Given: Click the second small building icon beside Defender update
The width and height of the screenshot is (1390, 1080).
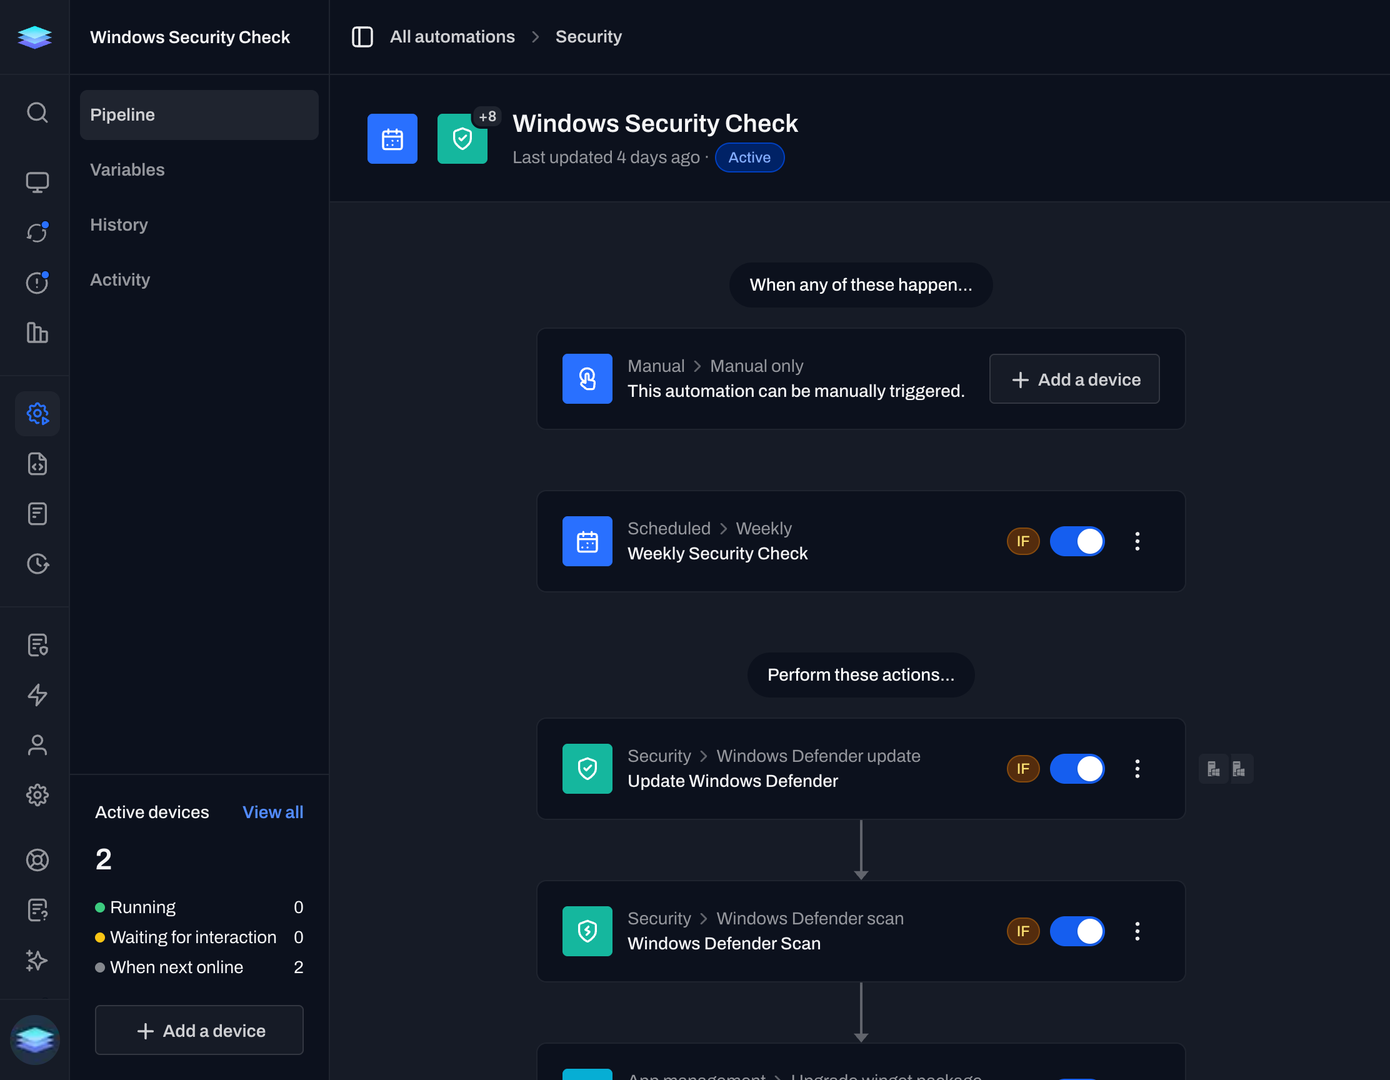Looking at the screenshot, I should [1239, 769].
